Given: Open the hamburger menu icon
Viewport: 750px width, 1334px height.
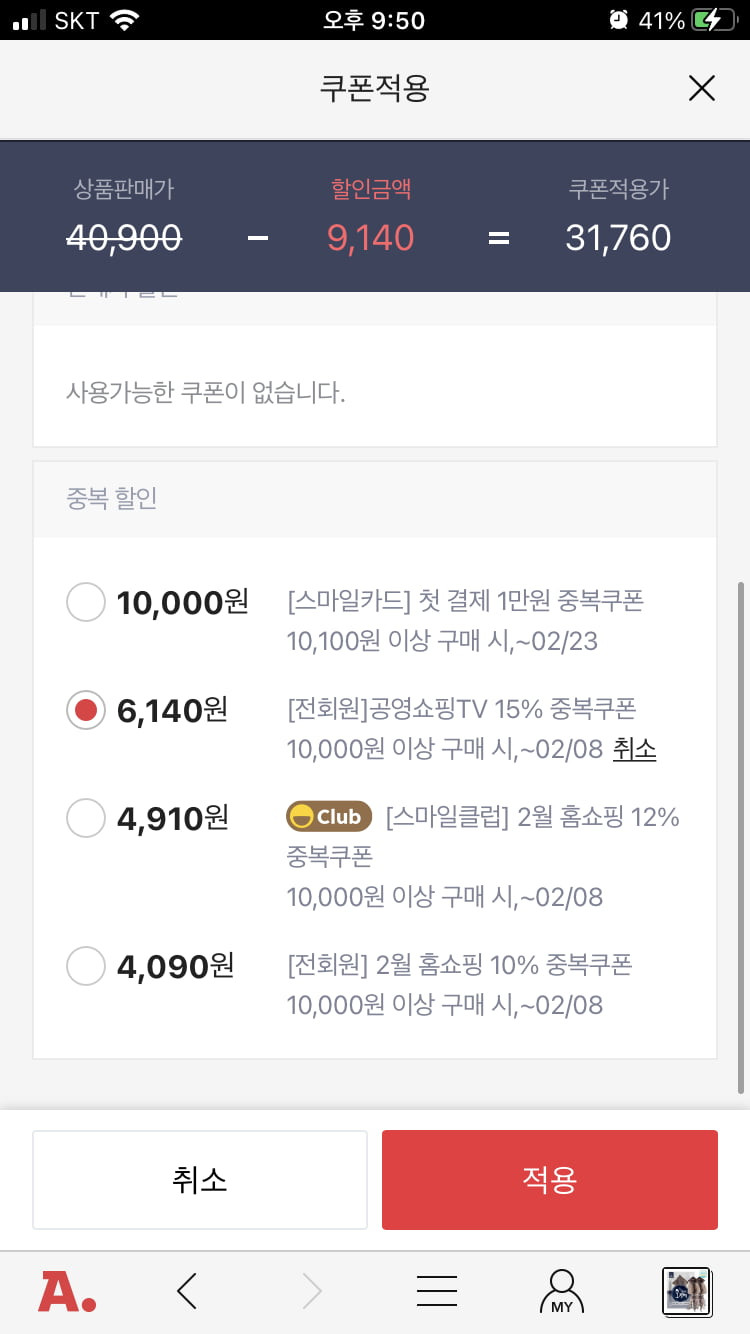Looking at the screenshot, I should 437,1291.
